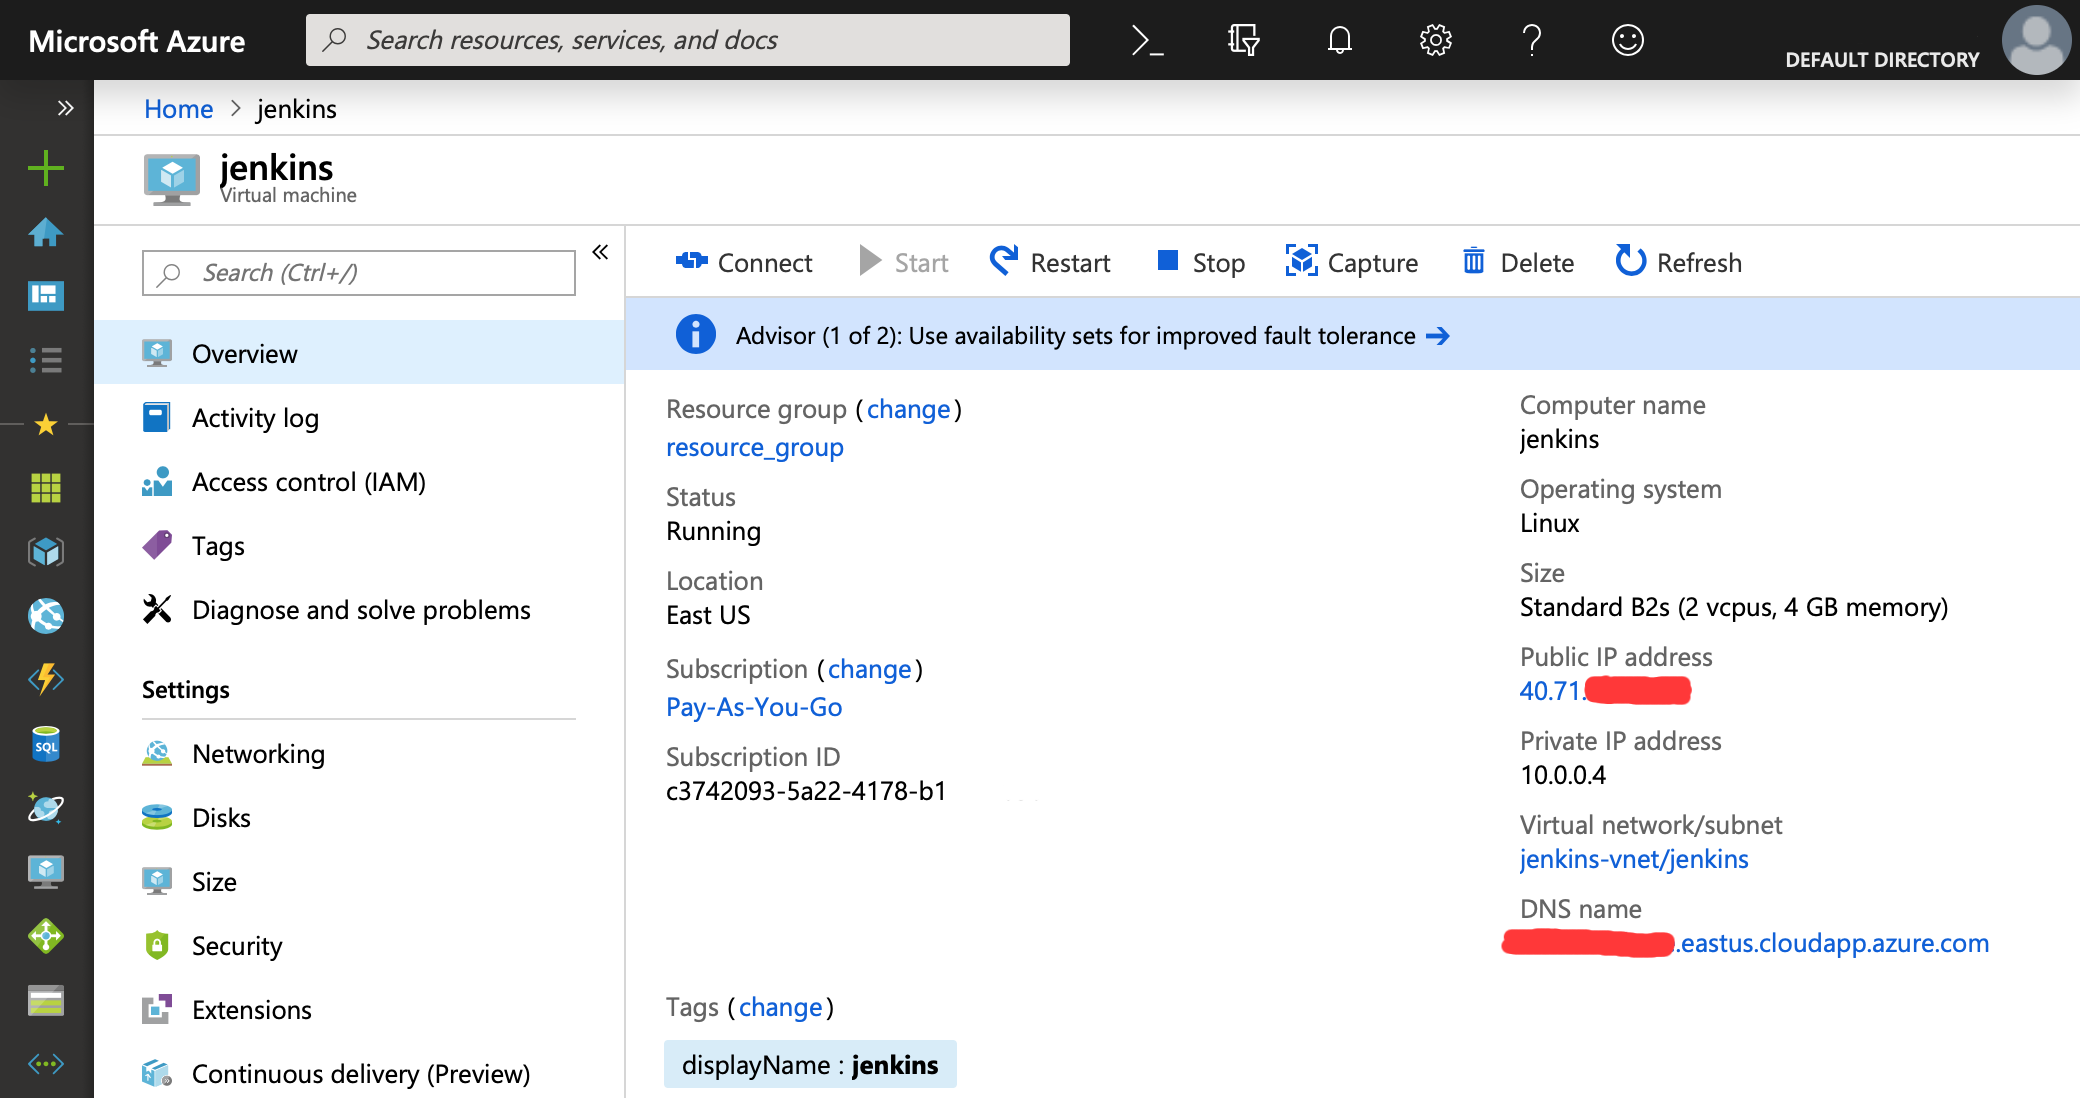
Task: Click the DEFAULT DIRECTORY label
Action: 1882,60
